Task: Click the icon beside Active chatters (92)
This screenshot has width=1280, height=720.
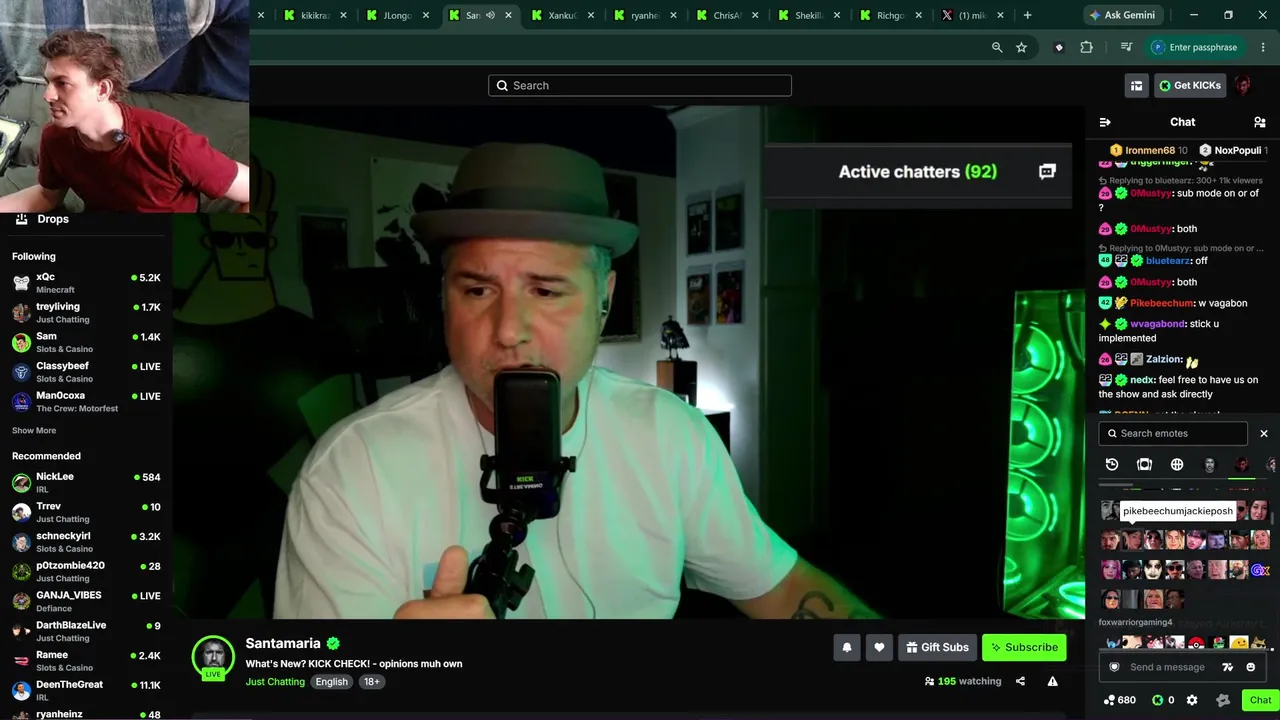Action: pyautogui.click(x=1047, y=172)
